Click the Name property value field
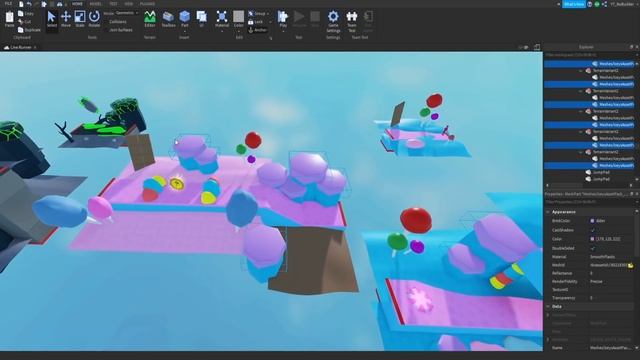 612,348
